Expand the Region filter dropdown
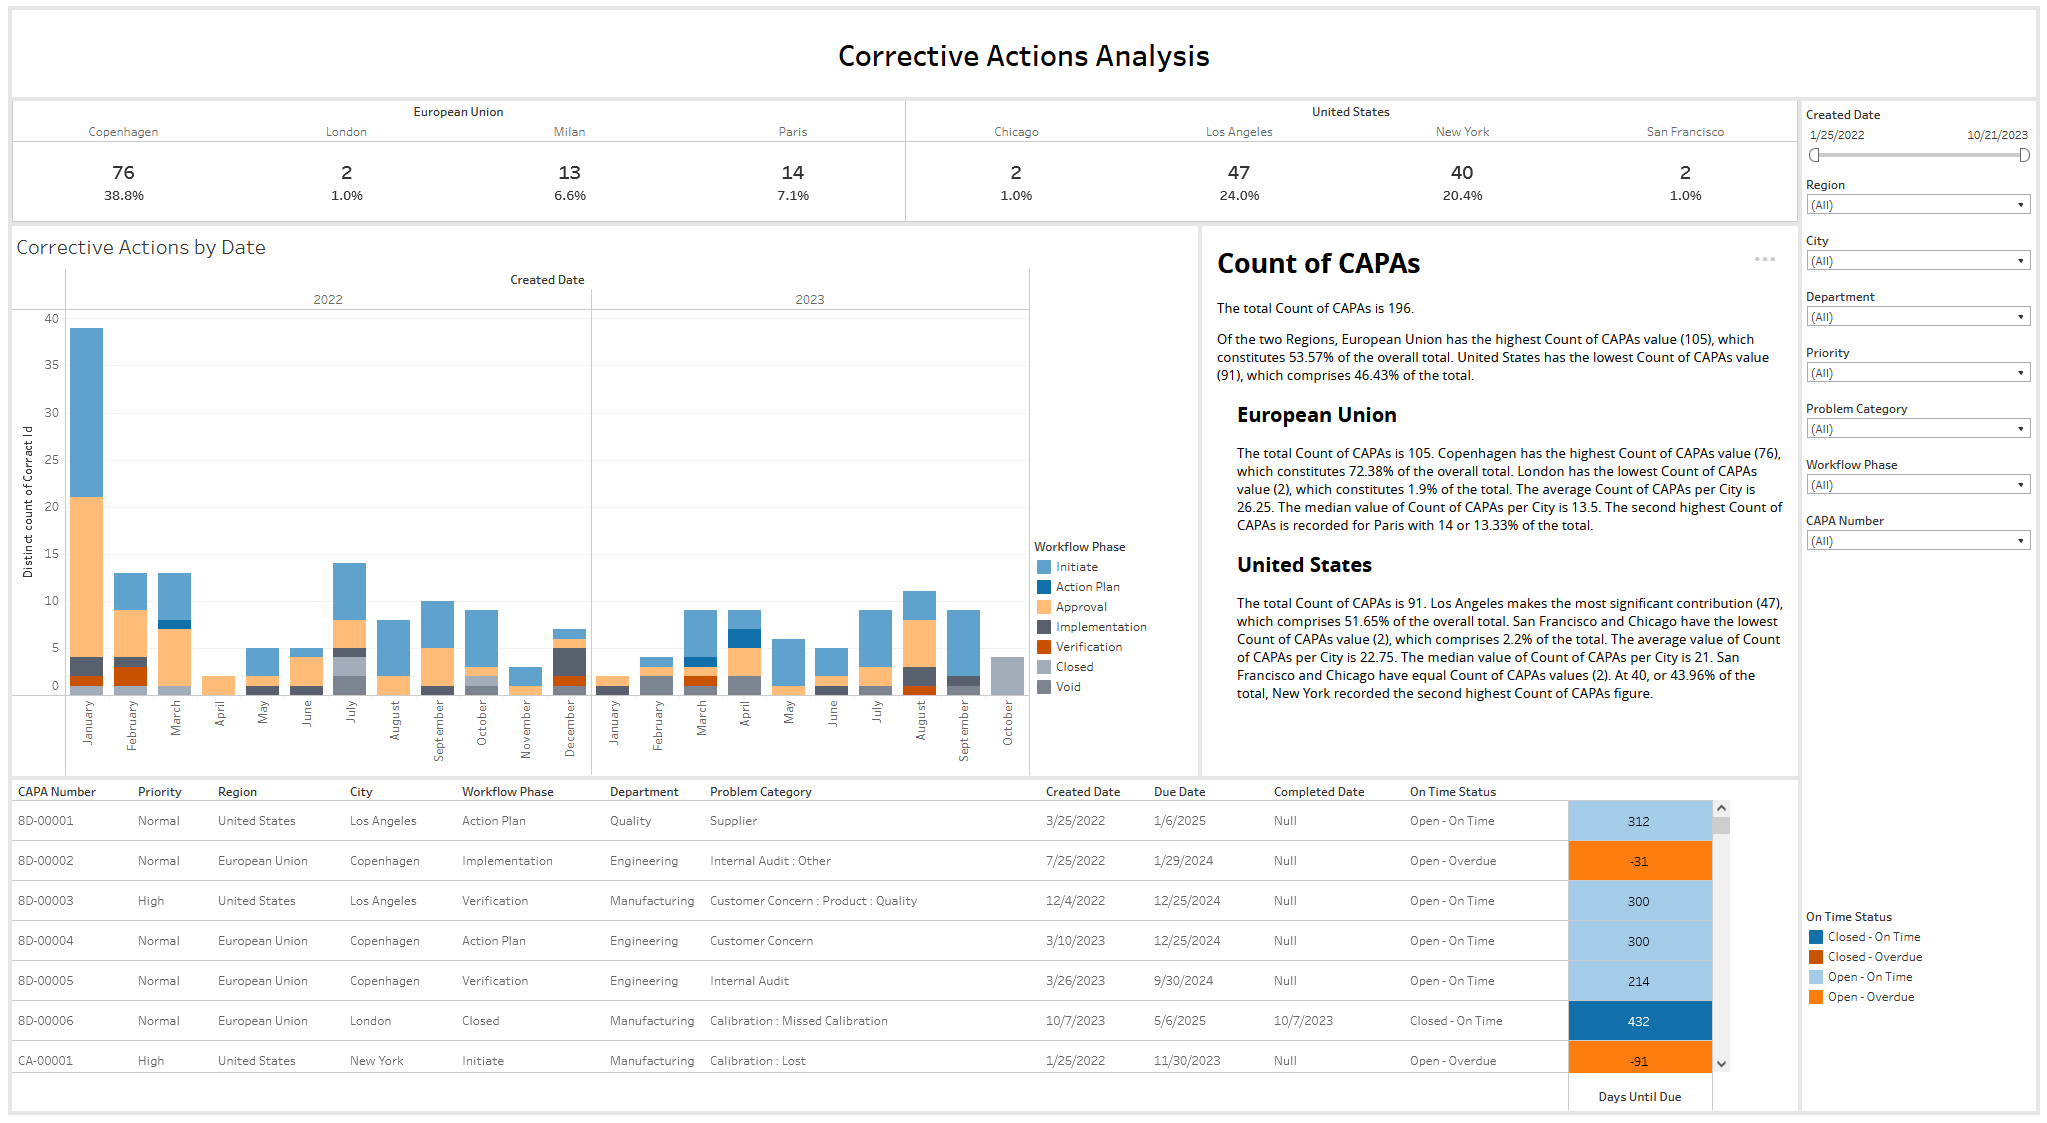This screenshot has height=1123, width=2047. tap(1918, 205)
